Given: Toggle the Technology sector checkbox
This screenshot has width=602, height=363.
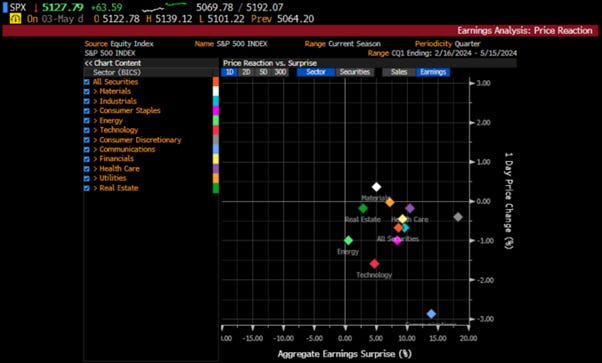Looking at the screenshot, I should pos(87,130).
